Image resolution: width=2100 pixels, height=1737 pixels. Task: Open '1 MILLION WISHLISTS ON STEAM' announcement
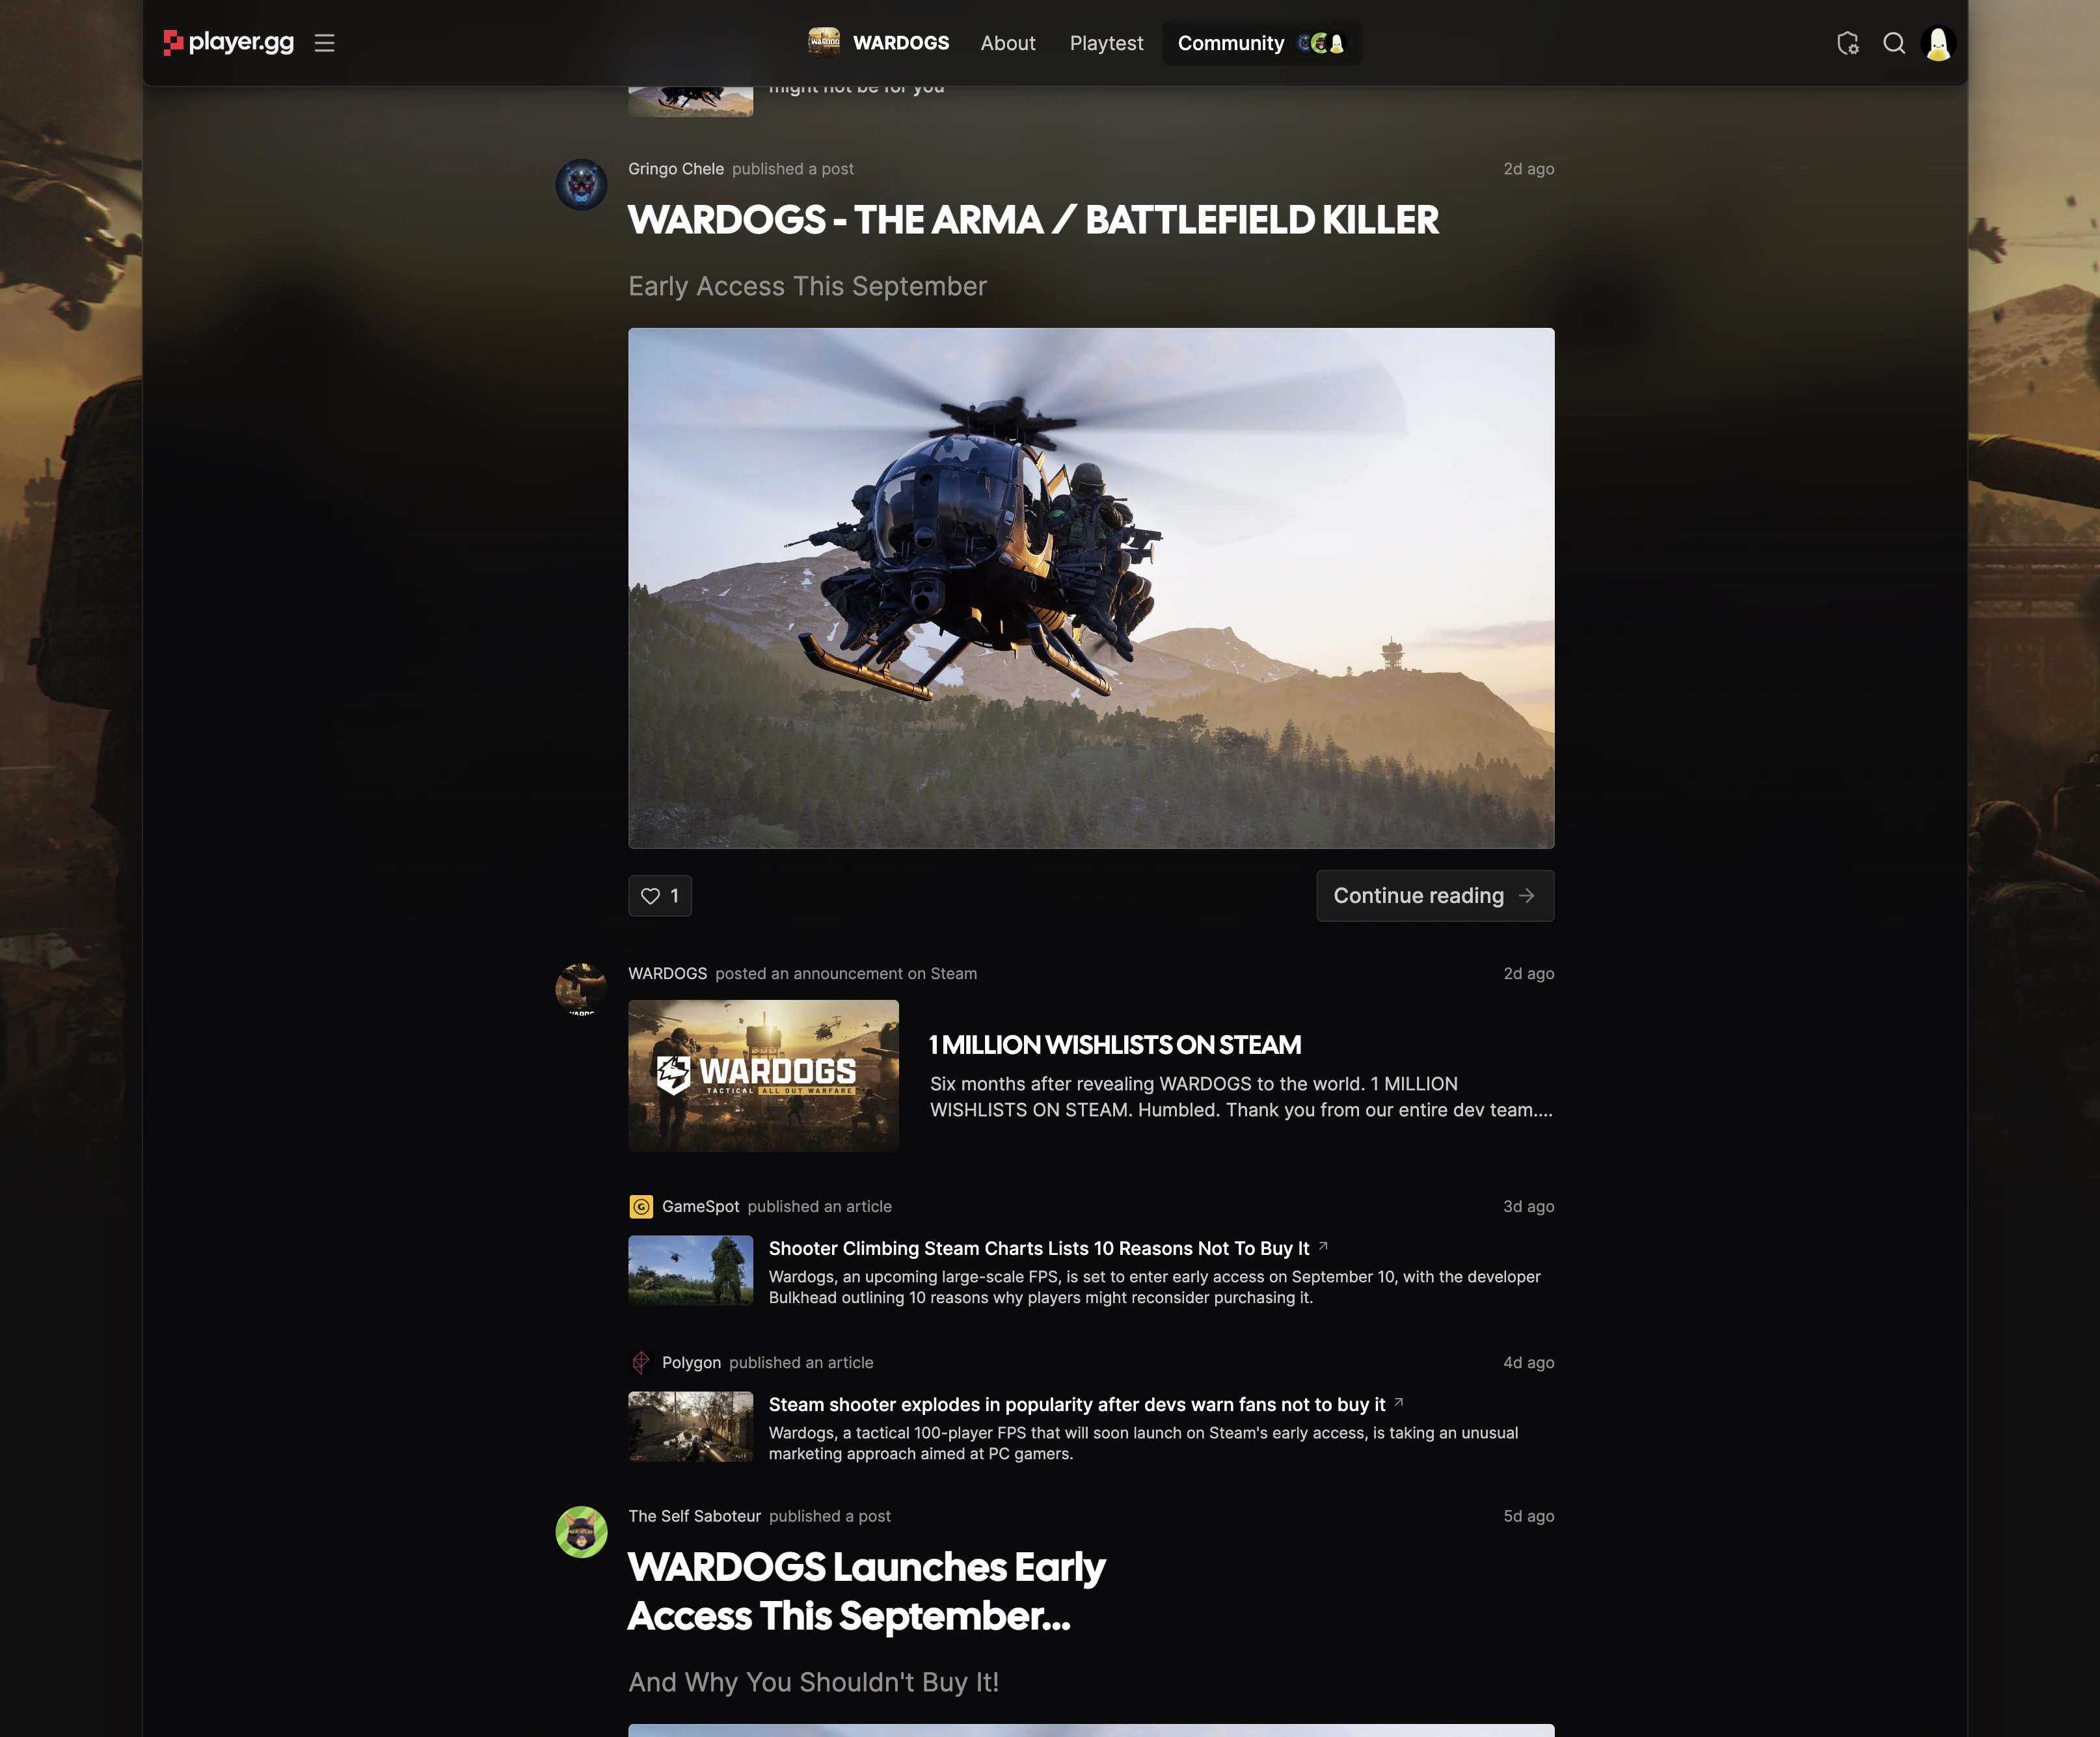(1115, 1045)
